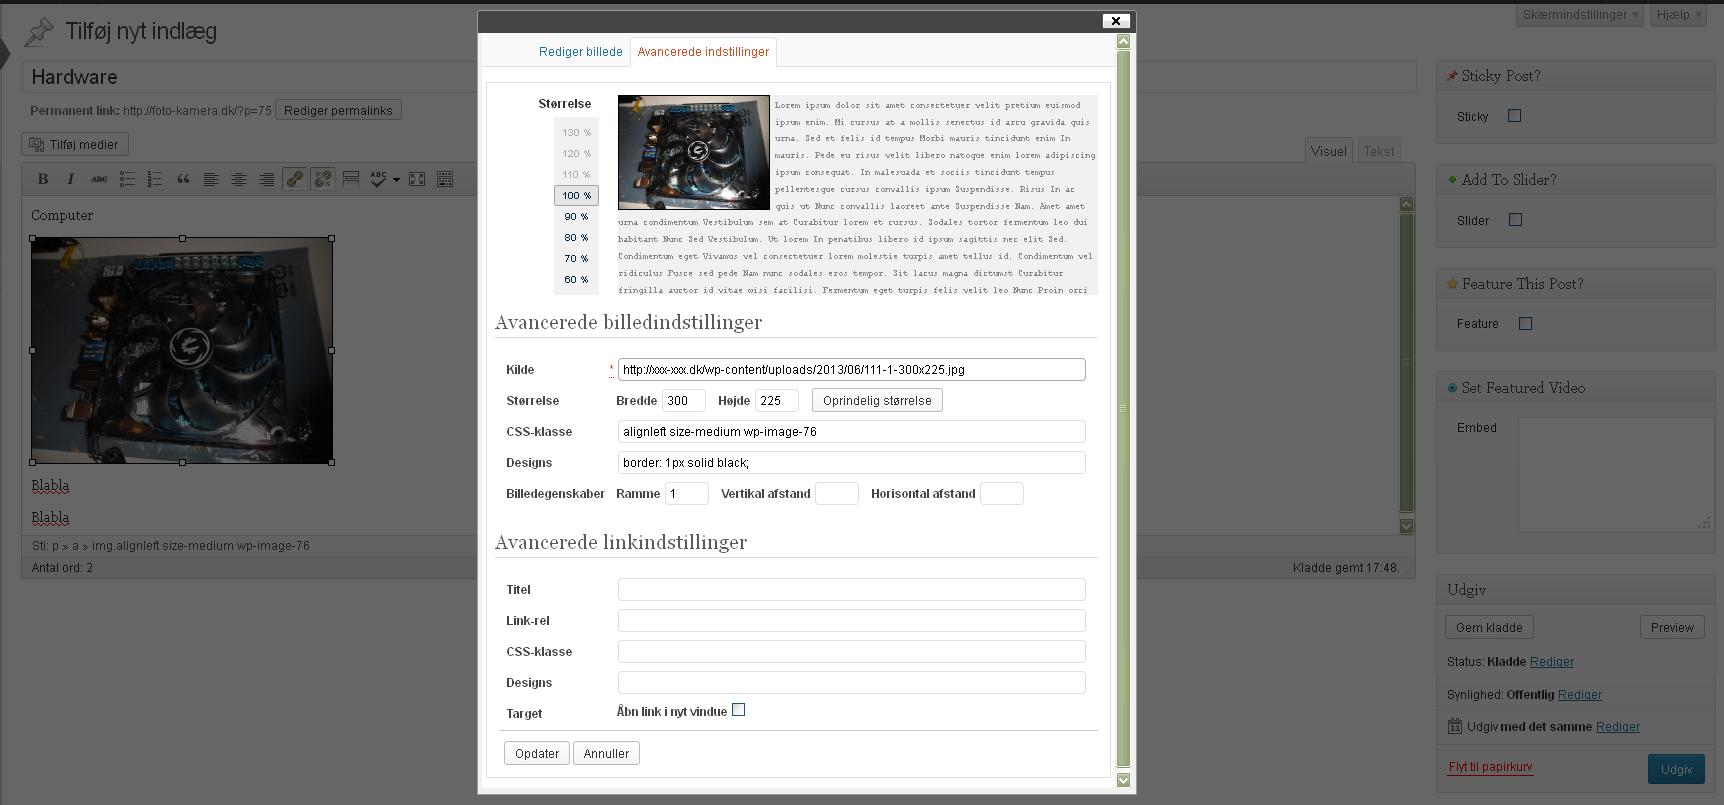Select the 80 % image size option
The width and height of the screenshot is (1724, 805).
coord(576,238)
